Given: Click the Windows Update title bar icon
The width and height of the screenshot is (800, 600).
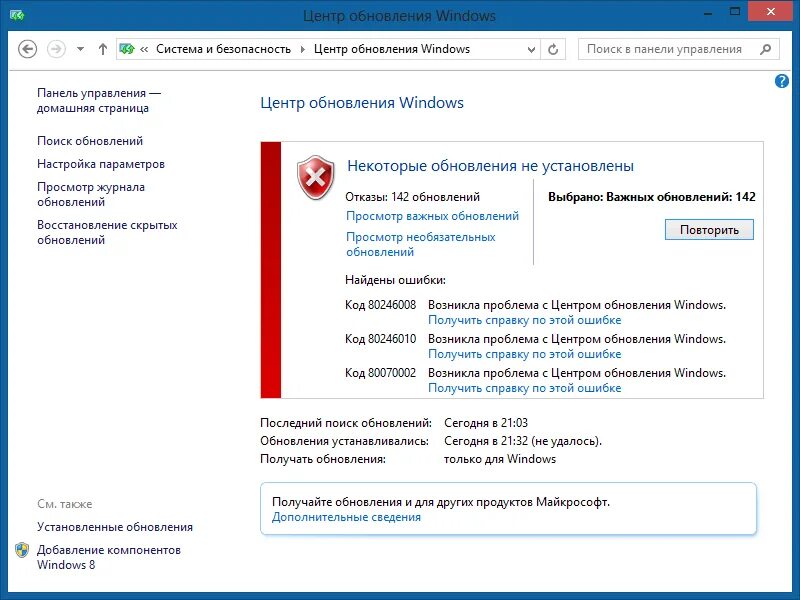Looking at the screenshot, I should [17, 16].
